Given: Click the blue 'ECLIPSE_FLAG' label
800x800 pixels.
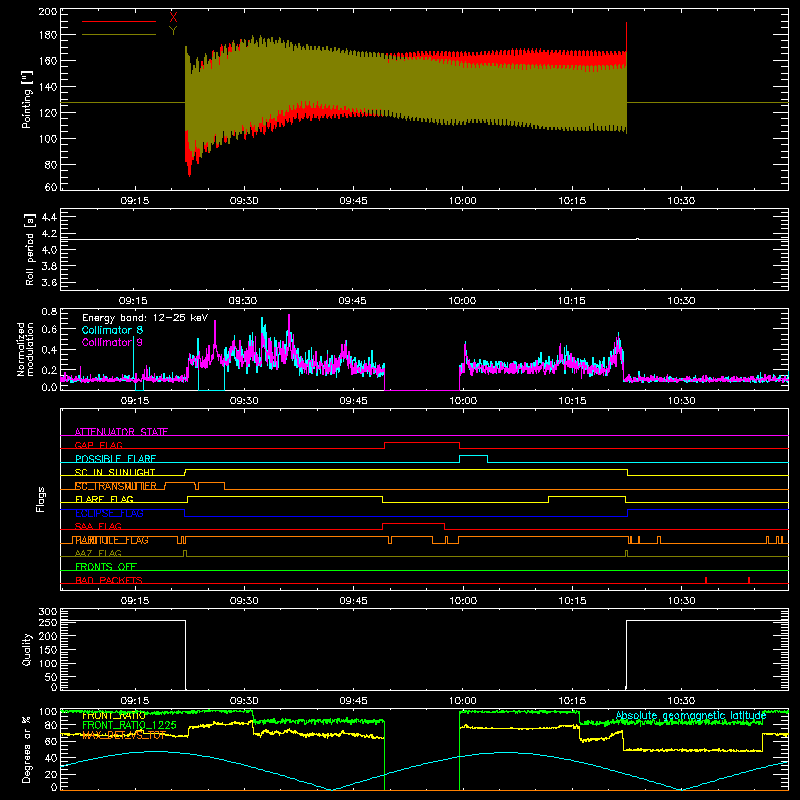Looking at the screenshot, I should 109,513.
